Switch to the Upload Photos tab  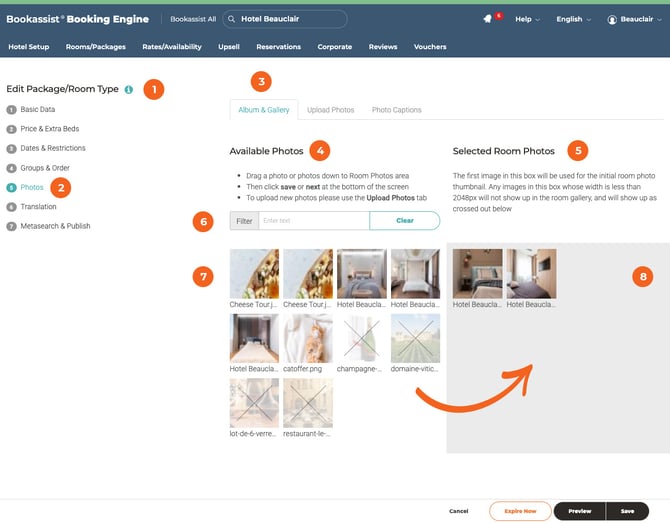pos(330,110)
